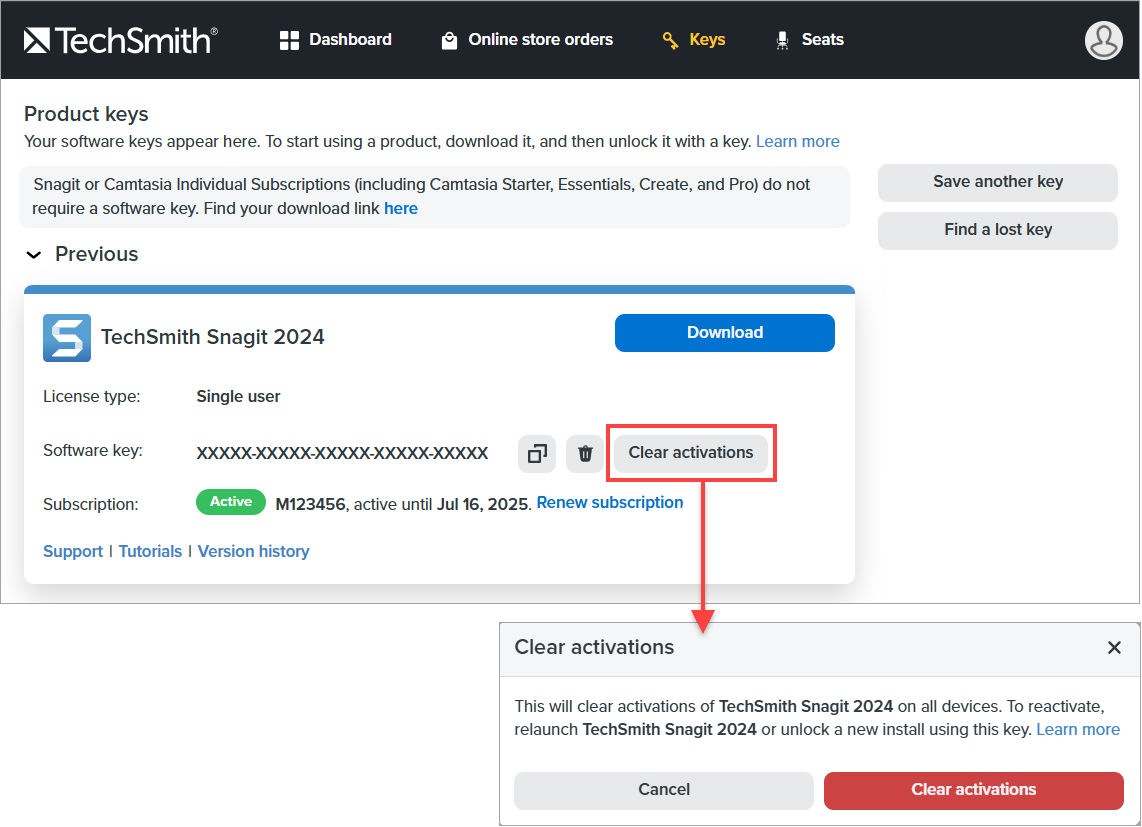The image size is (1142, 827).
Task: Collapse the Previous section chevron
Action: pos(34,254)
